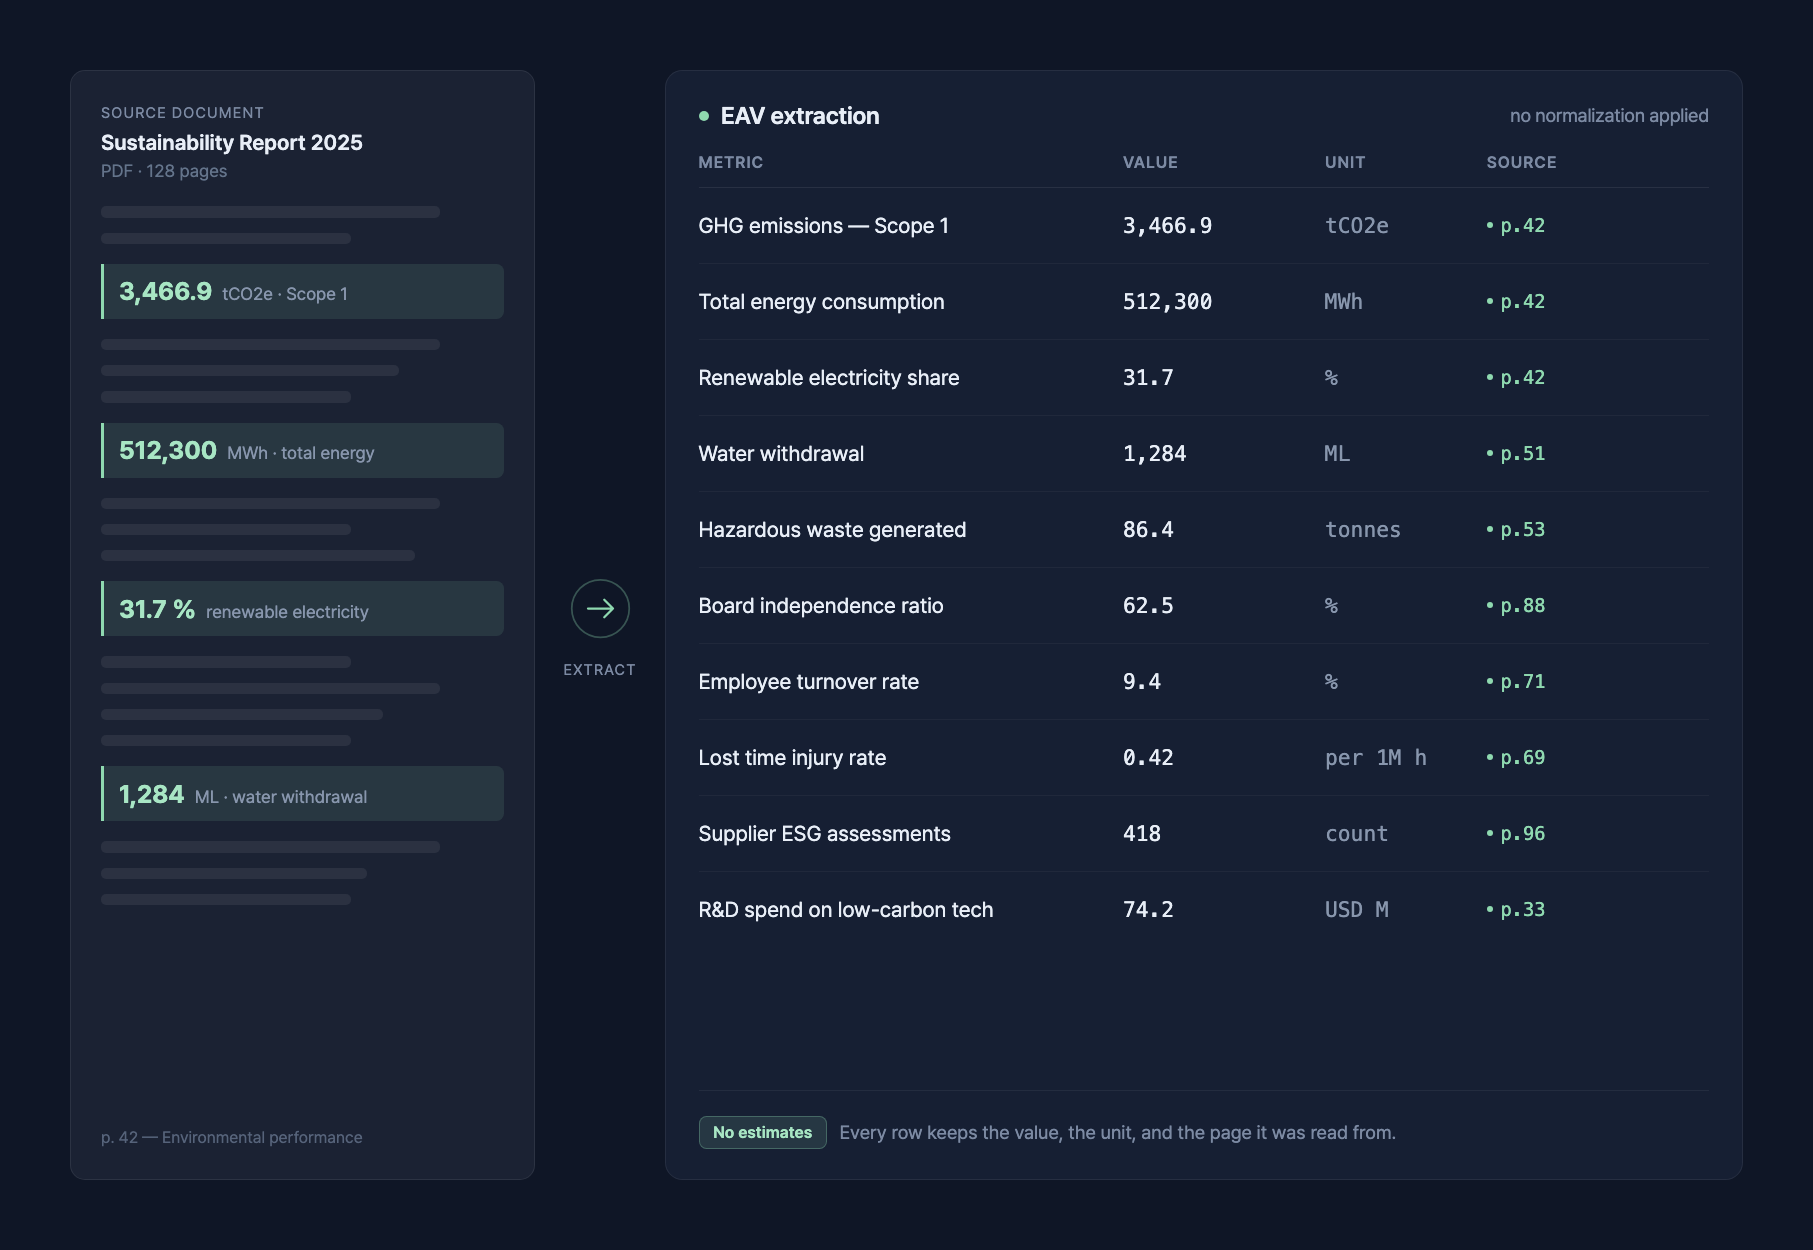Viewport: 1813px width, 1250px height.
Task: Click the Extract arrow button
Action: 600,608
